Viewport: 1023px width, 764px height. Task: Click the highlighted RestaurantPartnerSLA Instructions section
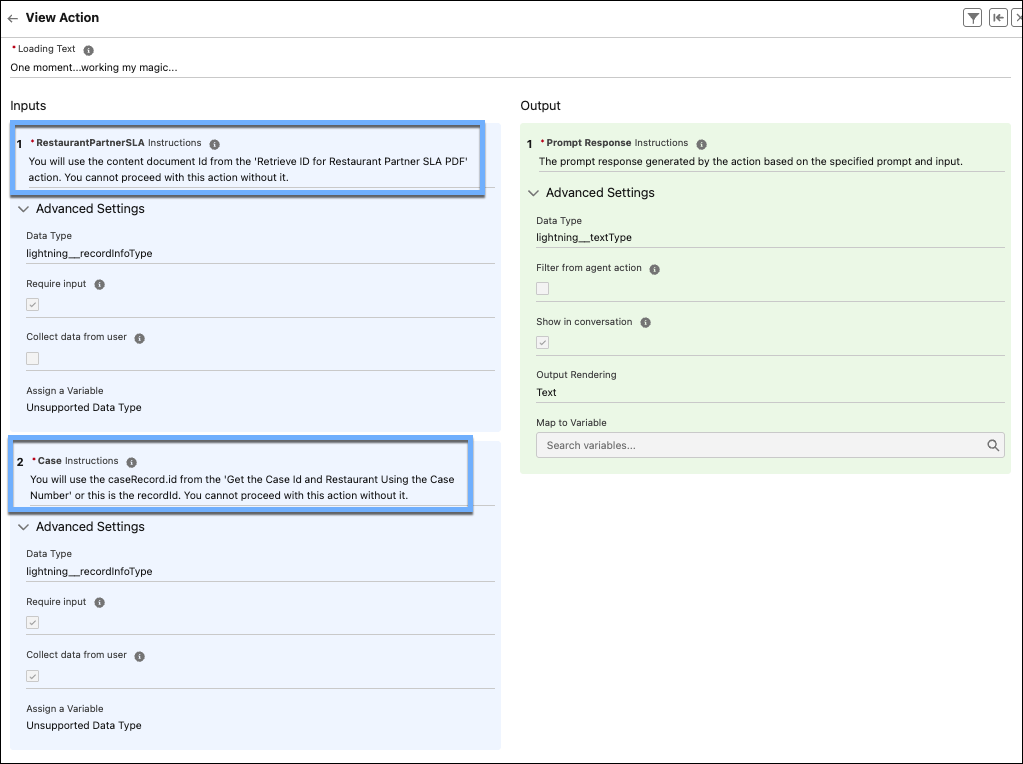tap(245, 158)
